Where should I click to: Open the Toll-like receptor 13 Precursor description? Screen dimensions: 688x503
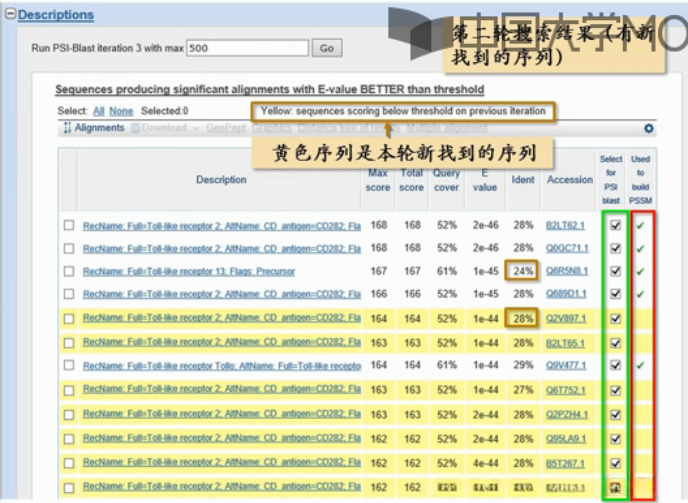point(189,272)
